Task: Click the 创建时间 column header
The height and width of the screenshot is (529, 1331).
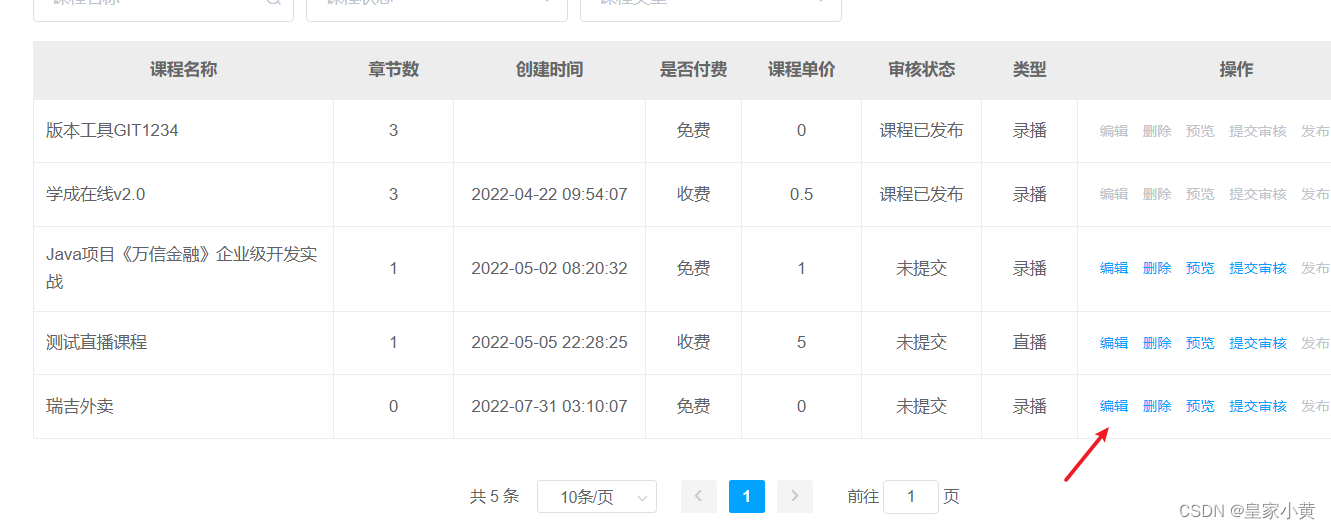Action: [x=549, y=69]
